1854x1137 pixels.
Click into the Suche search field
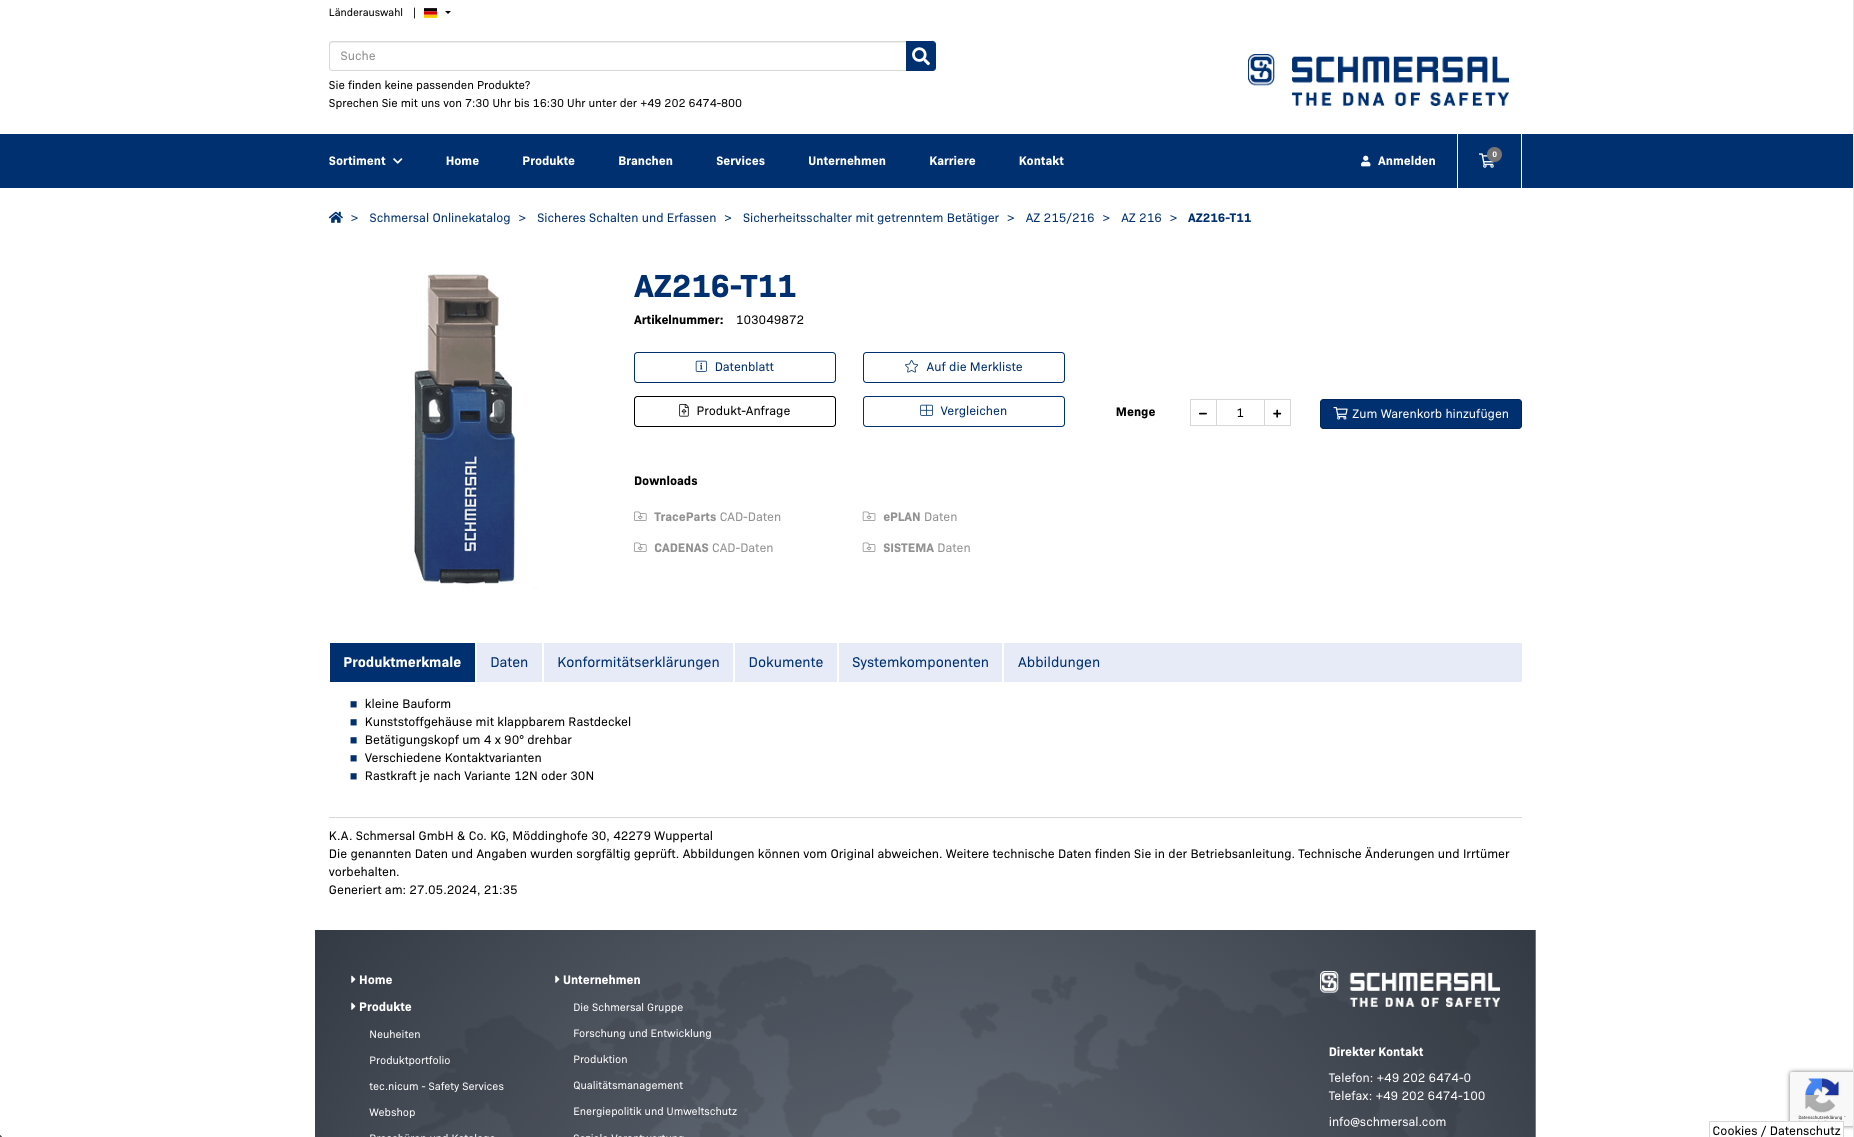(617, 56)
